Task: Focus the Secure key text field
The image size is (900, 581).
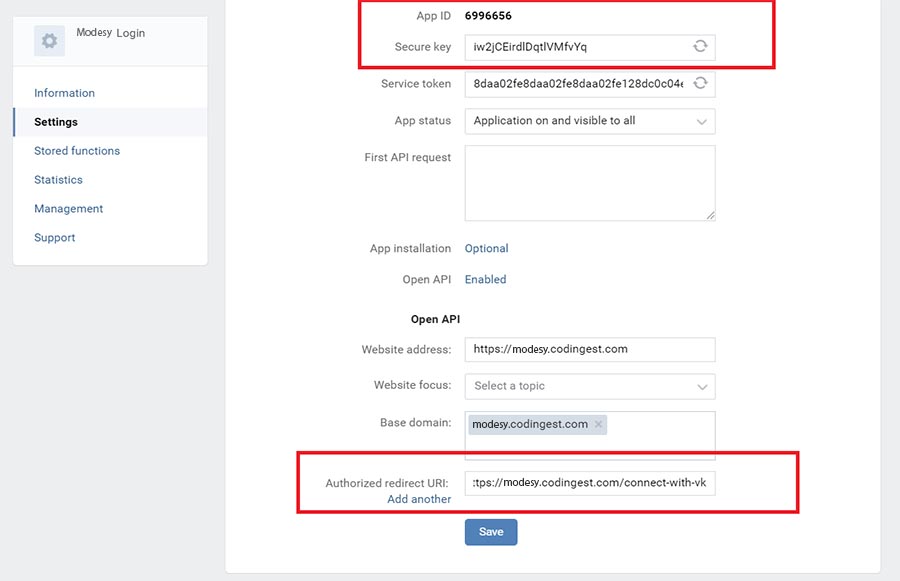Action: click(x=575, y=47)
